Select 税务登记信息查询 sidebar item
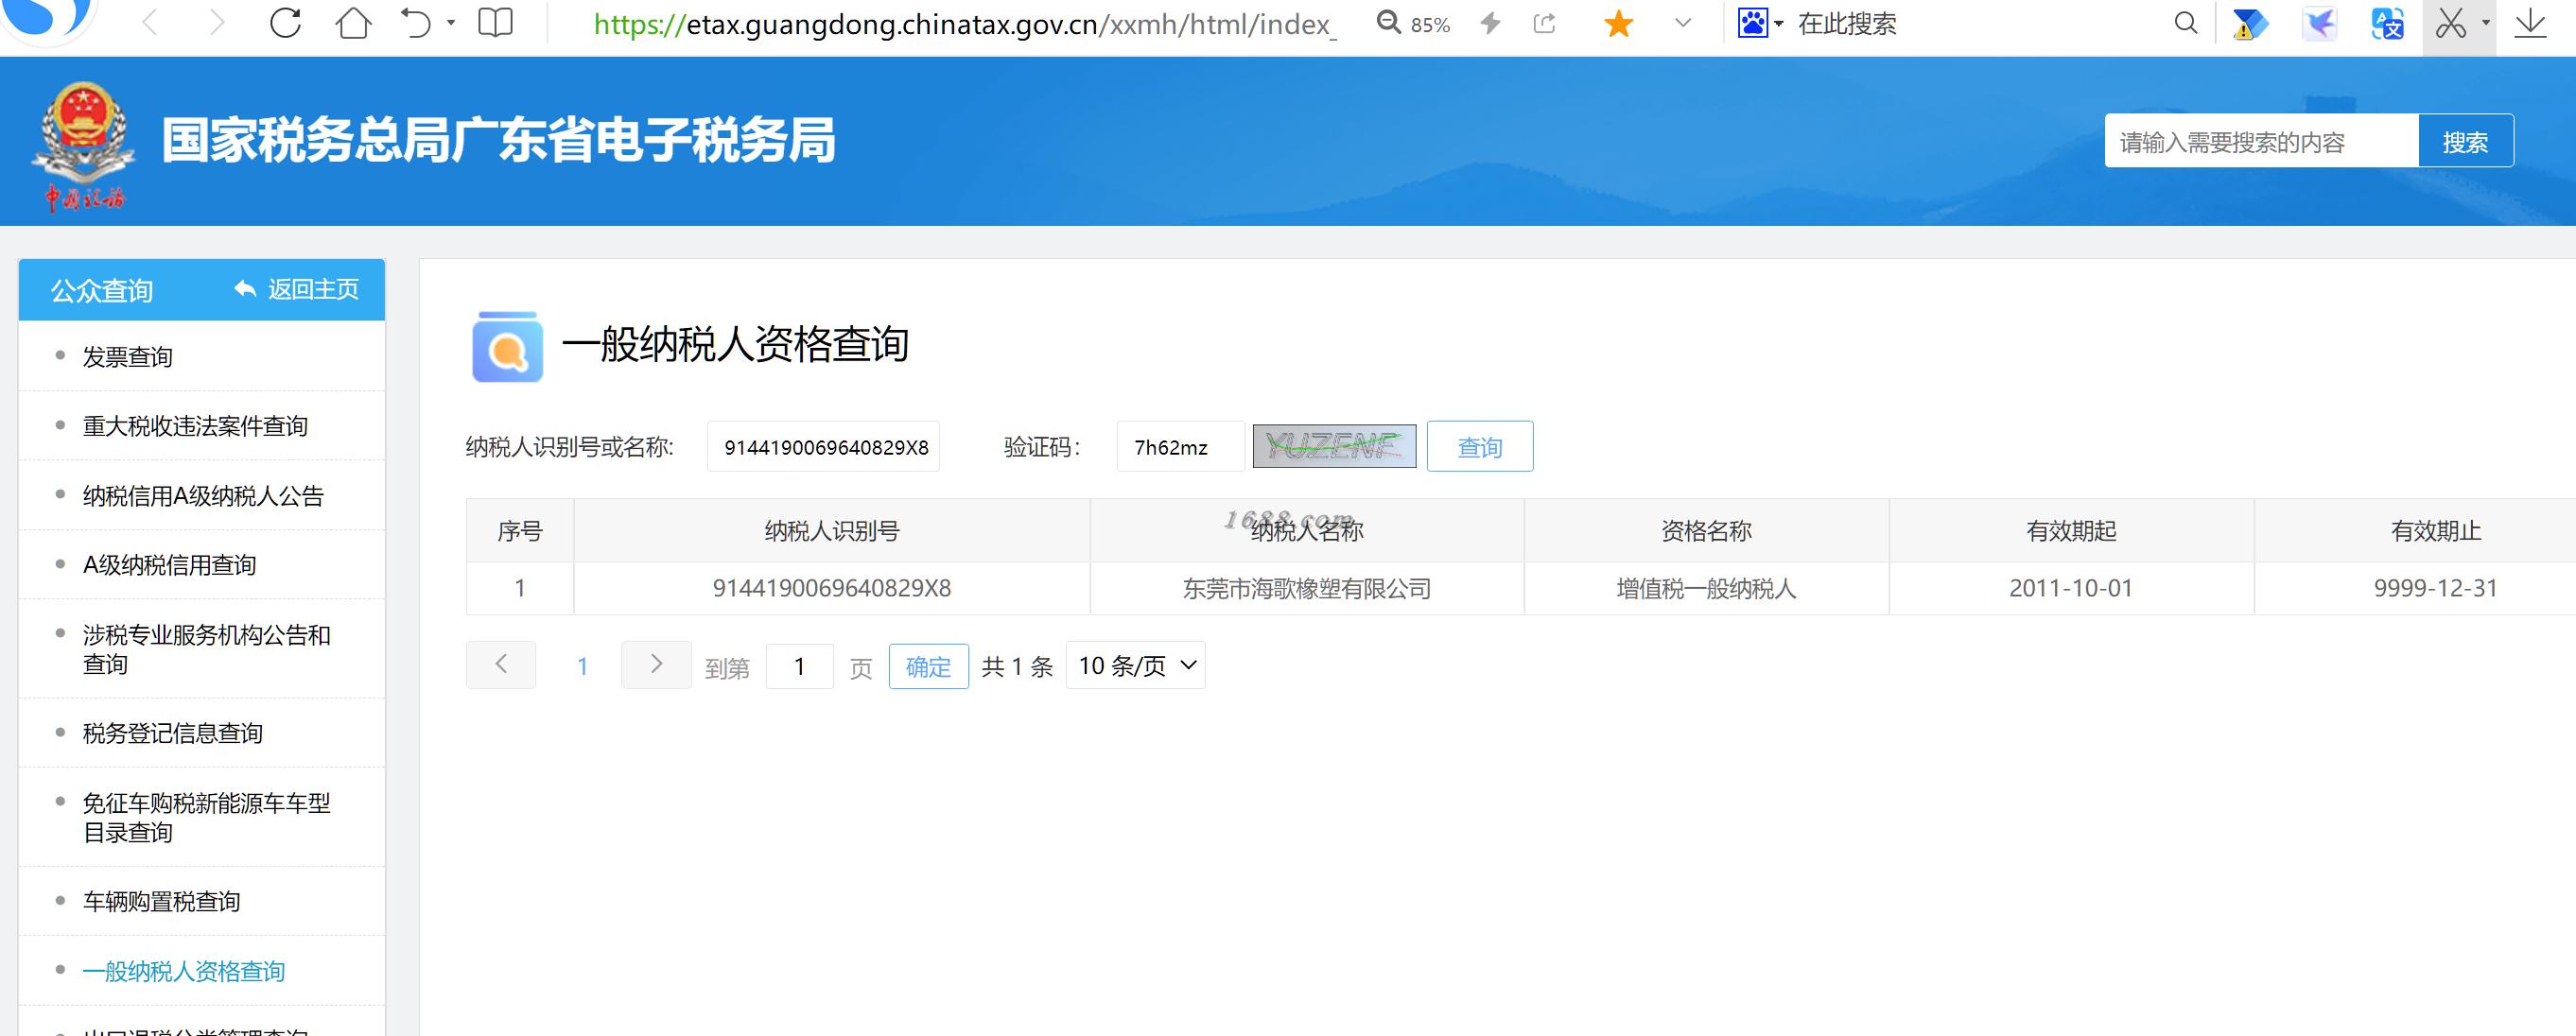The width and height of the screenshot is (2576, 1036). pos(172,733)
